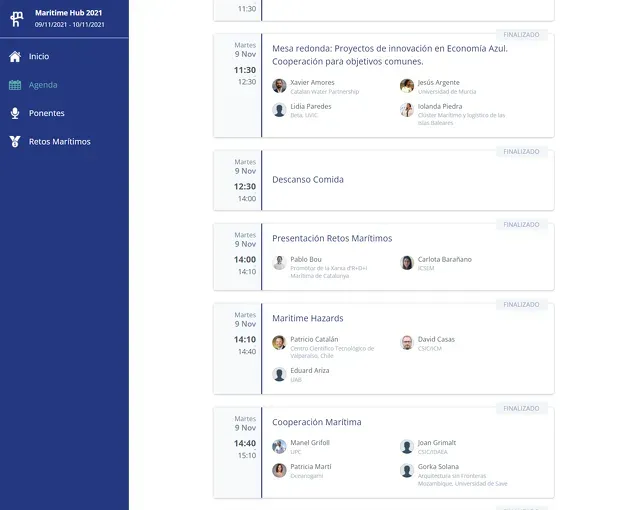This screenshot has width=639, height=510.
Task: Open Iolanda Piedra's profile photo
Action: pyautogui.click(x=407, y=110)
